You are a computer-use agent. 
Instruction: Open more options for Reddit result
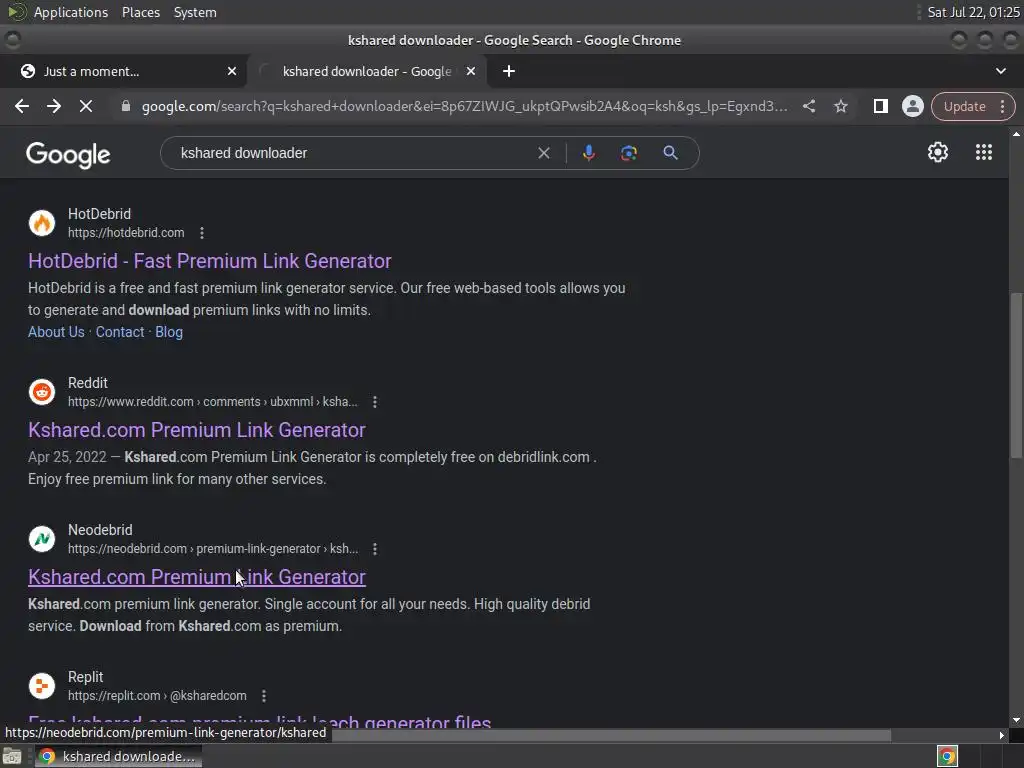click(375, 402)
